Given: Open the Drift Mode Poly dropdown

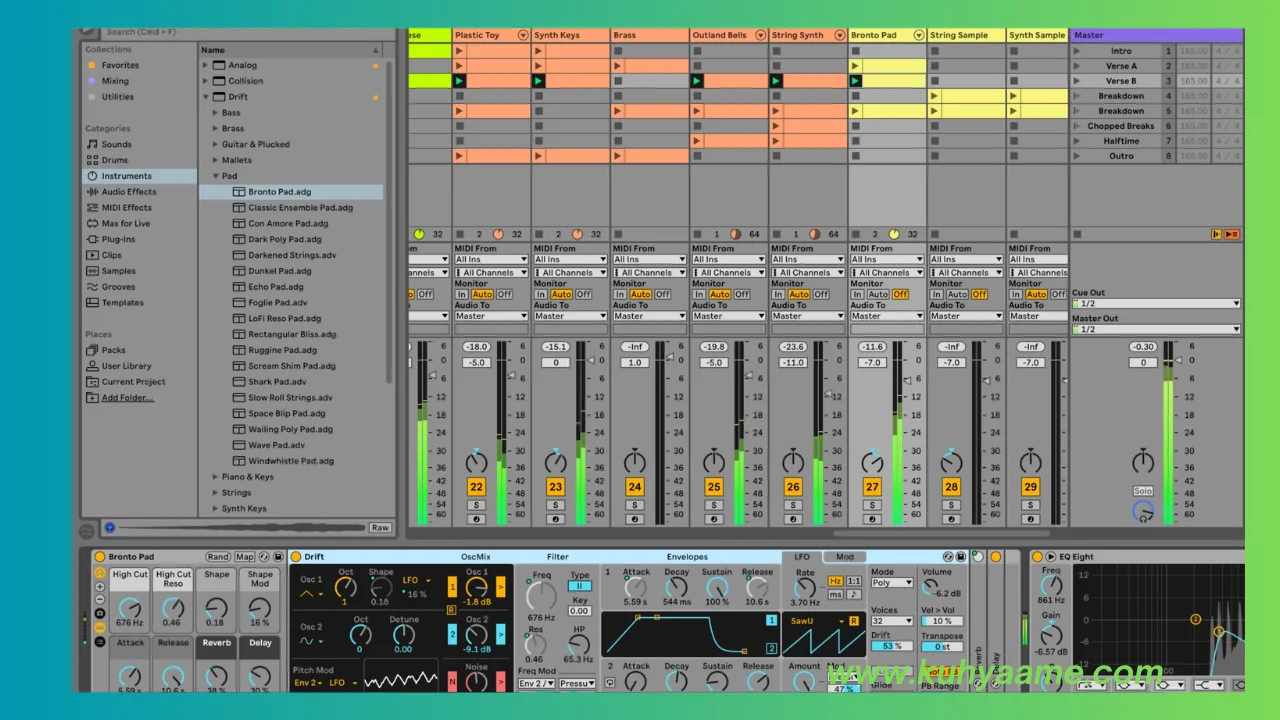Looking at the screenshot, I should (892, 583).
